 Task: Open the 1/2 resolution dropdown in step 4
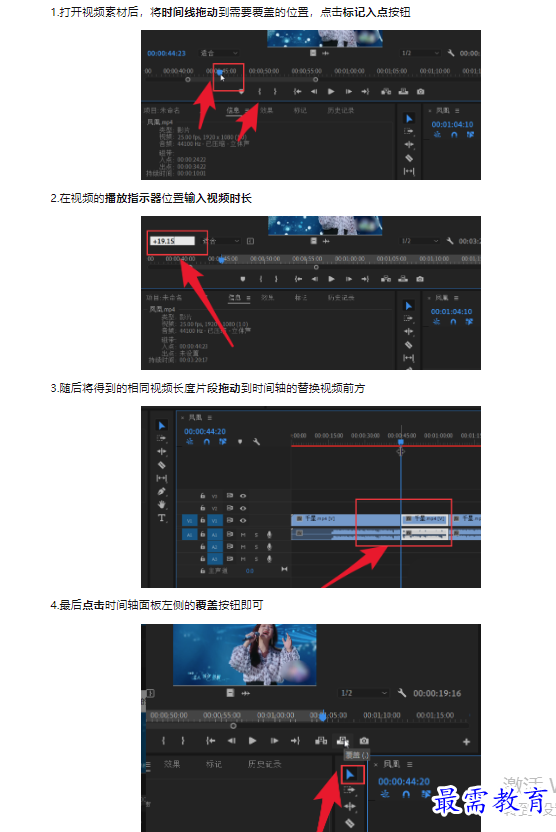tap(363, 693)
